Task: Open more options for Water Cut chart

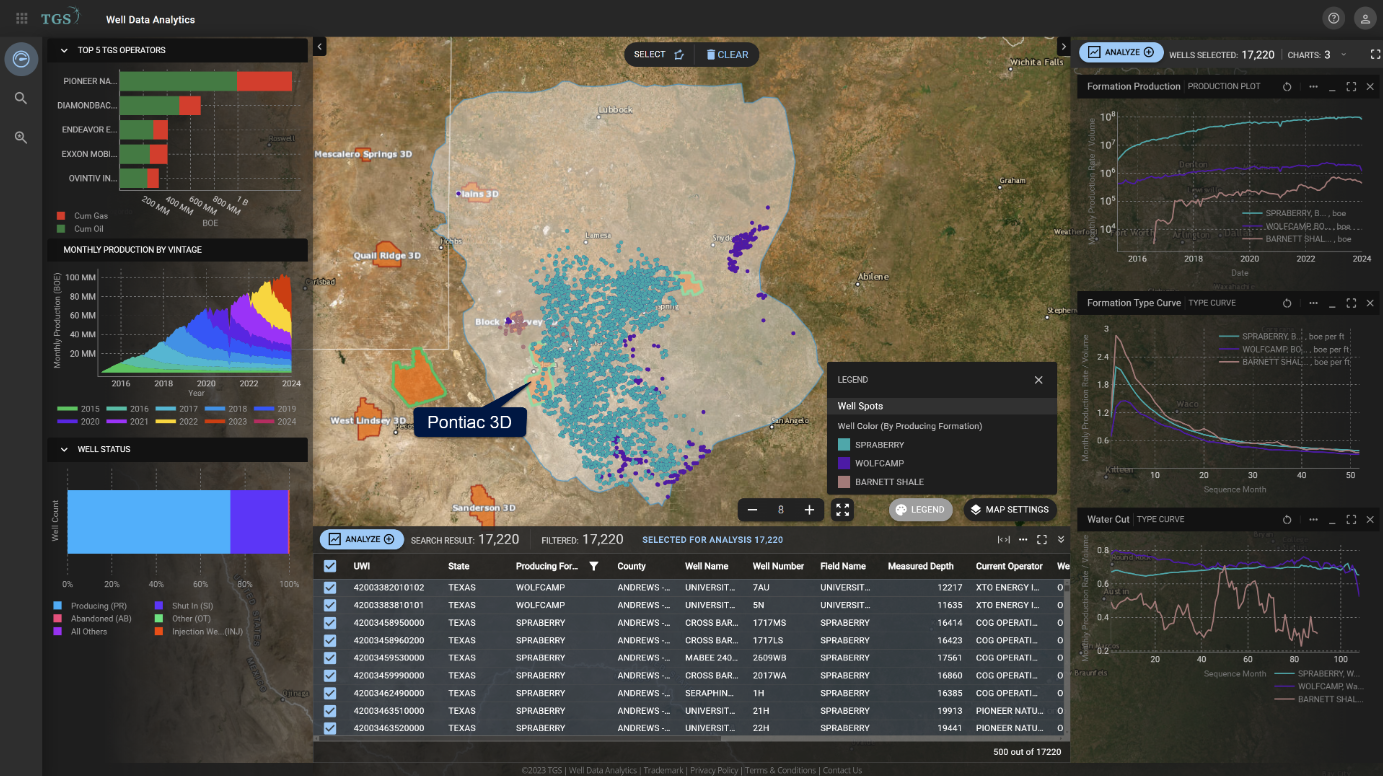Action: coord(1313,520)
